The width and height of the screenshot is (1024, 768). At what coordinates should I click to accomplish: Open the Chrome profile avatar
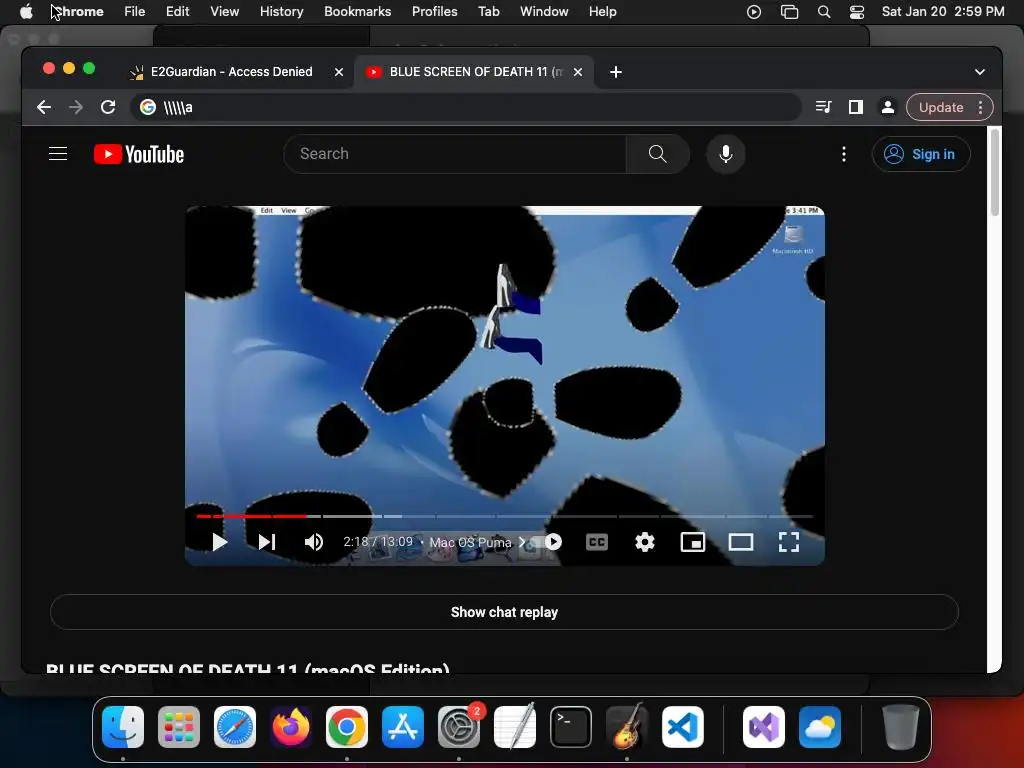tap(888, 107)
